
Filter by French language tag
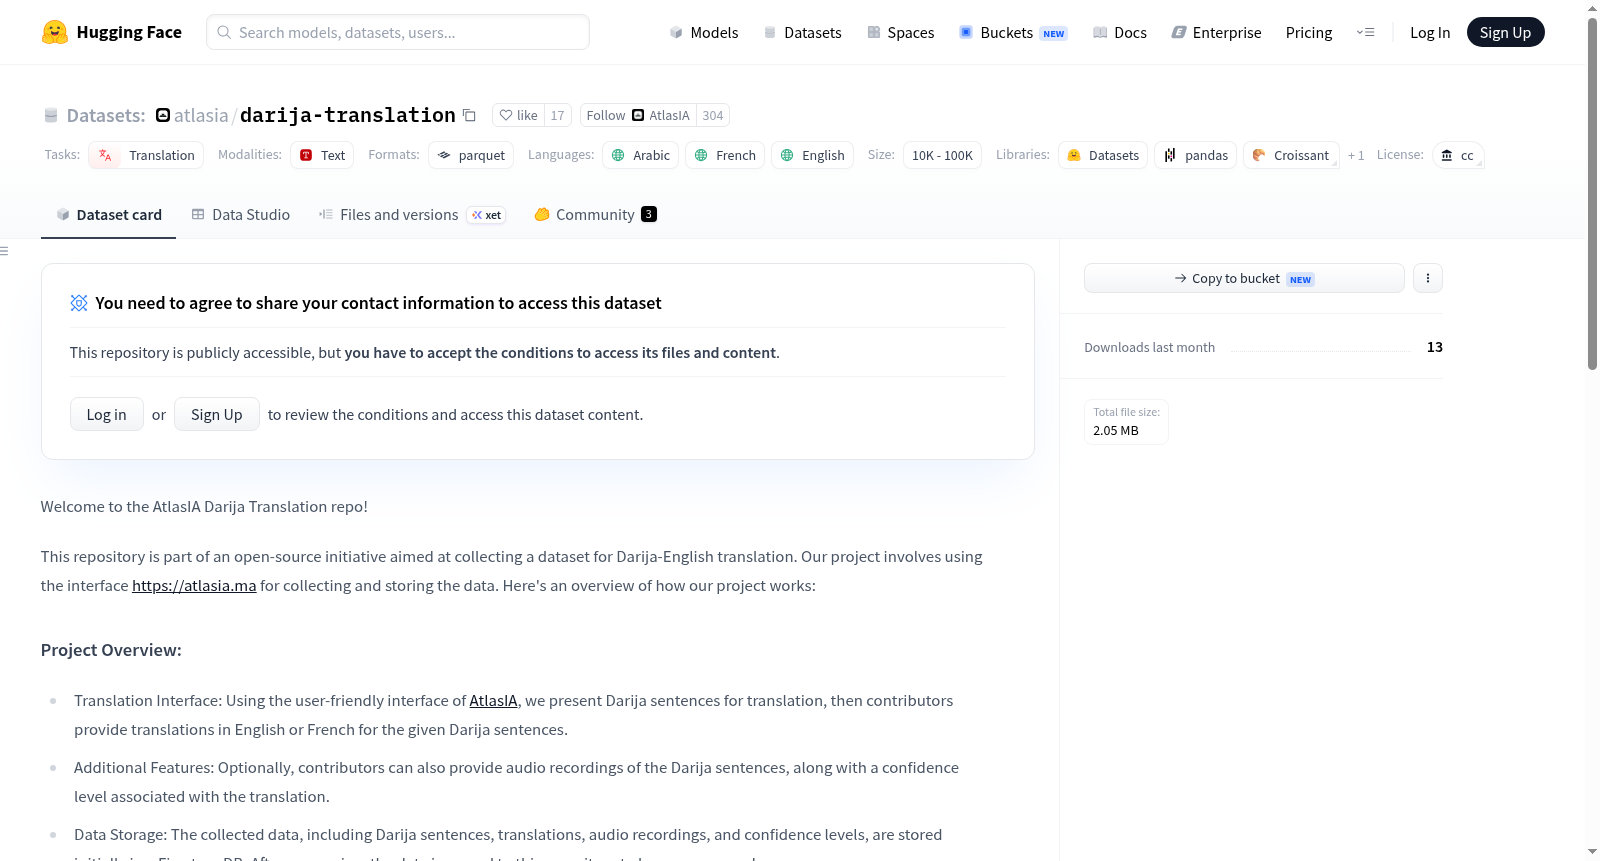[725, 155]
